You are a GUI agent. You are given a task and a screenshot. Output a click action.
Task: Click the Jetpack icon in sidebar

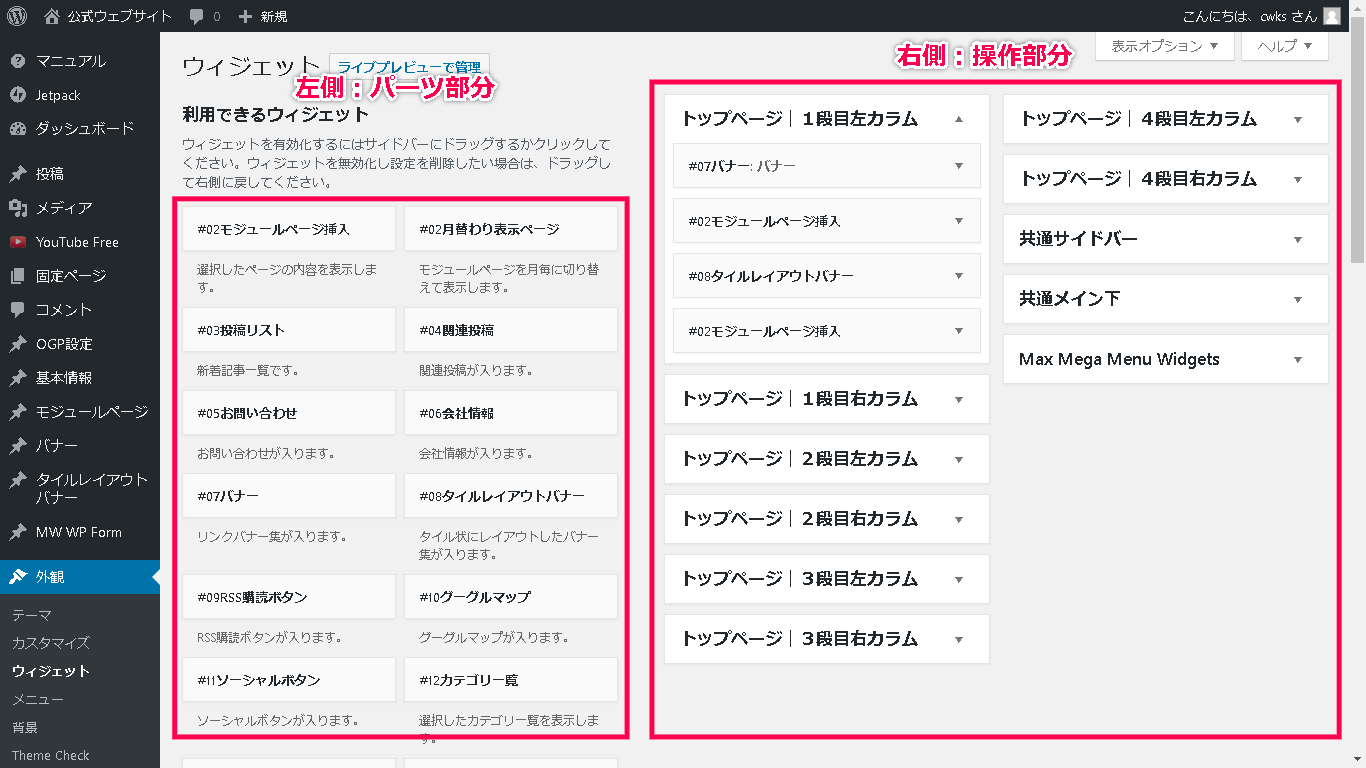click(x=17, y=95)
